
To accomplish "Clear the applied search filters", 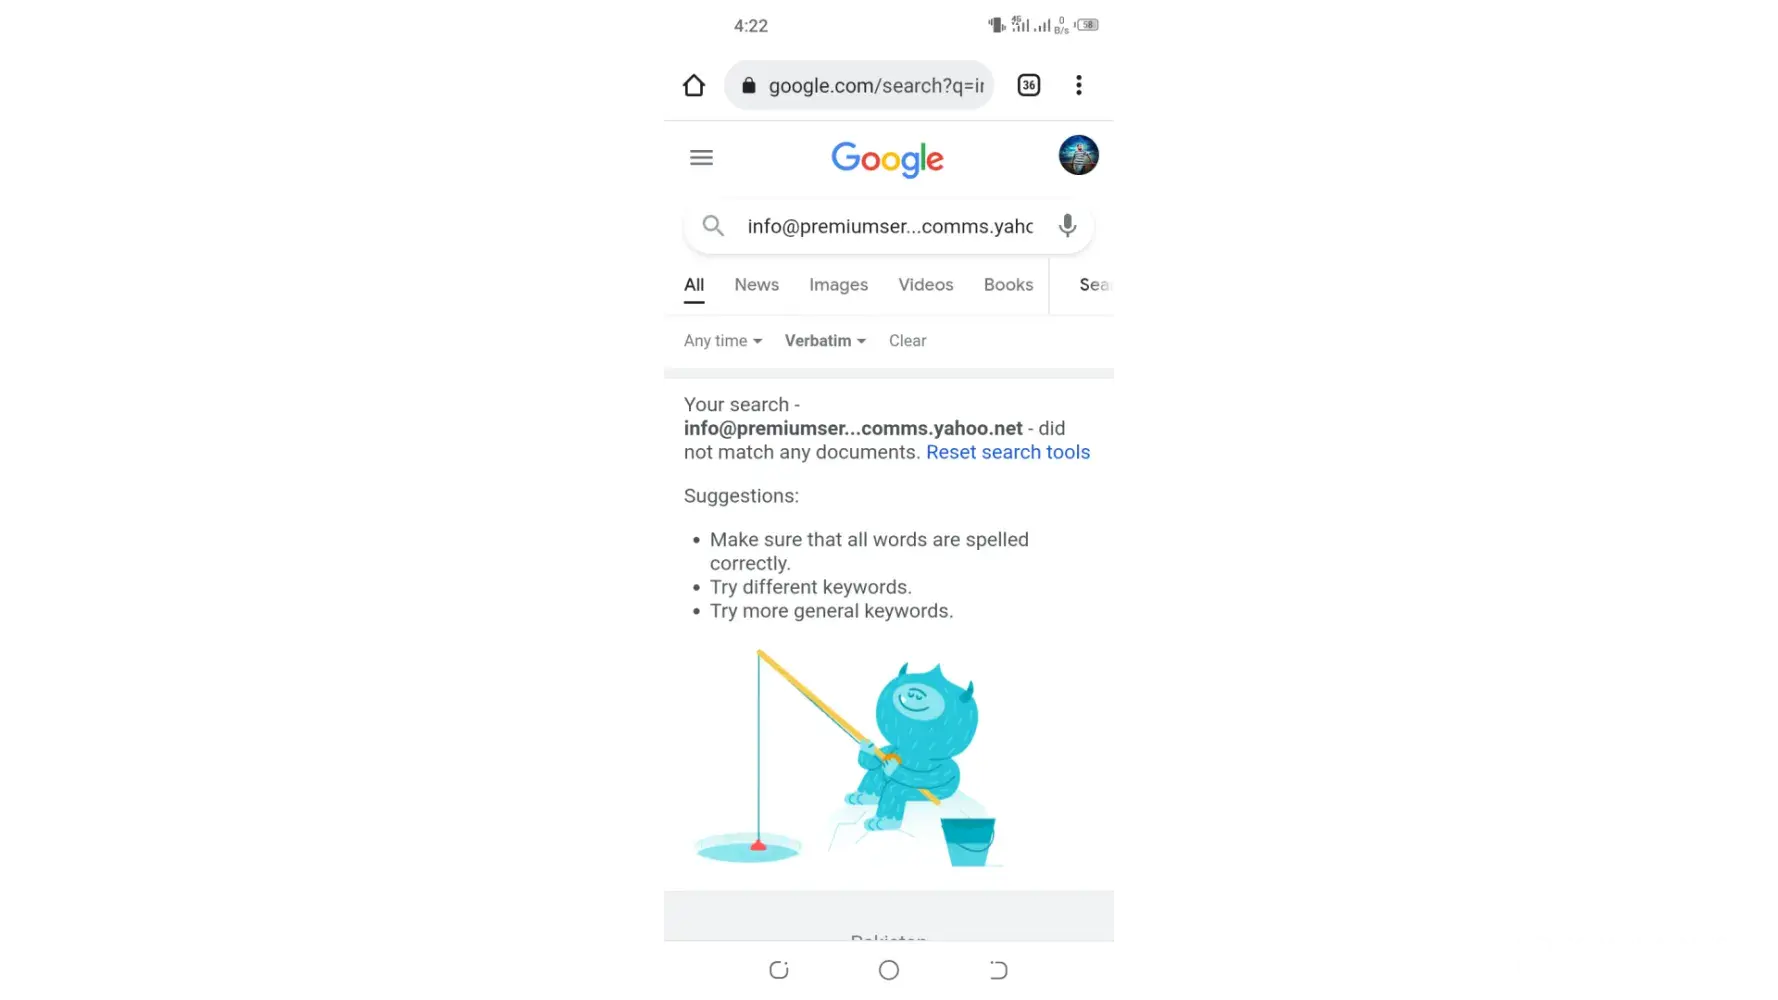I will point(907,341).
